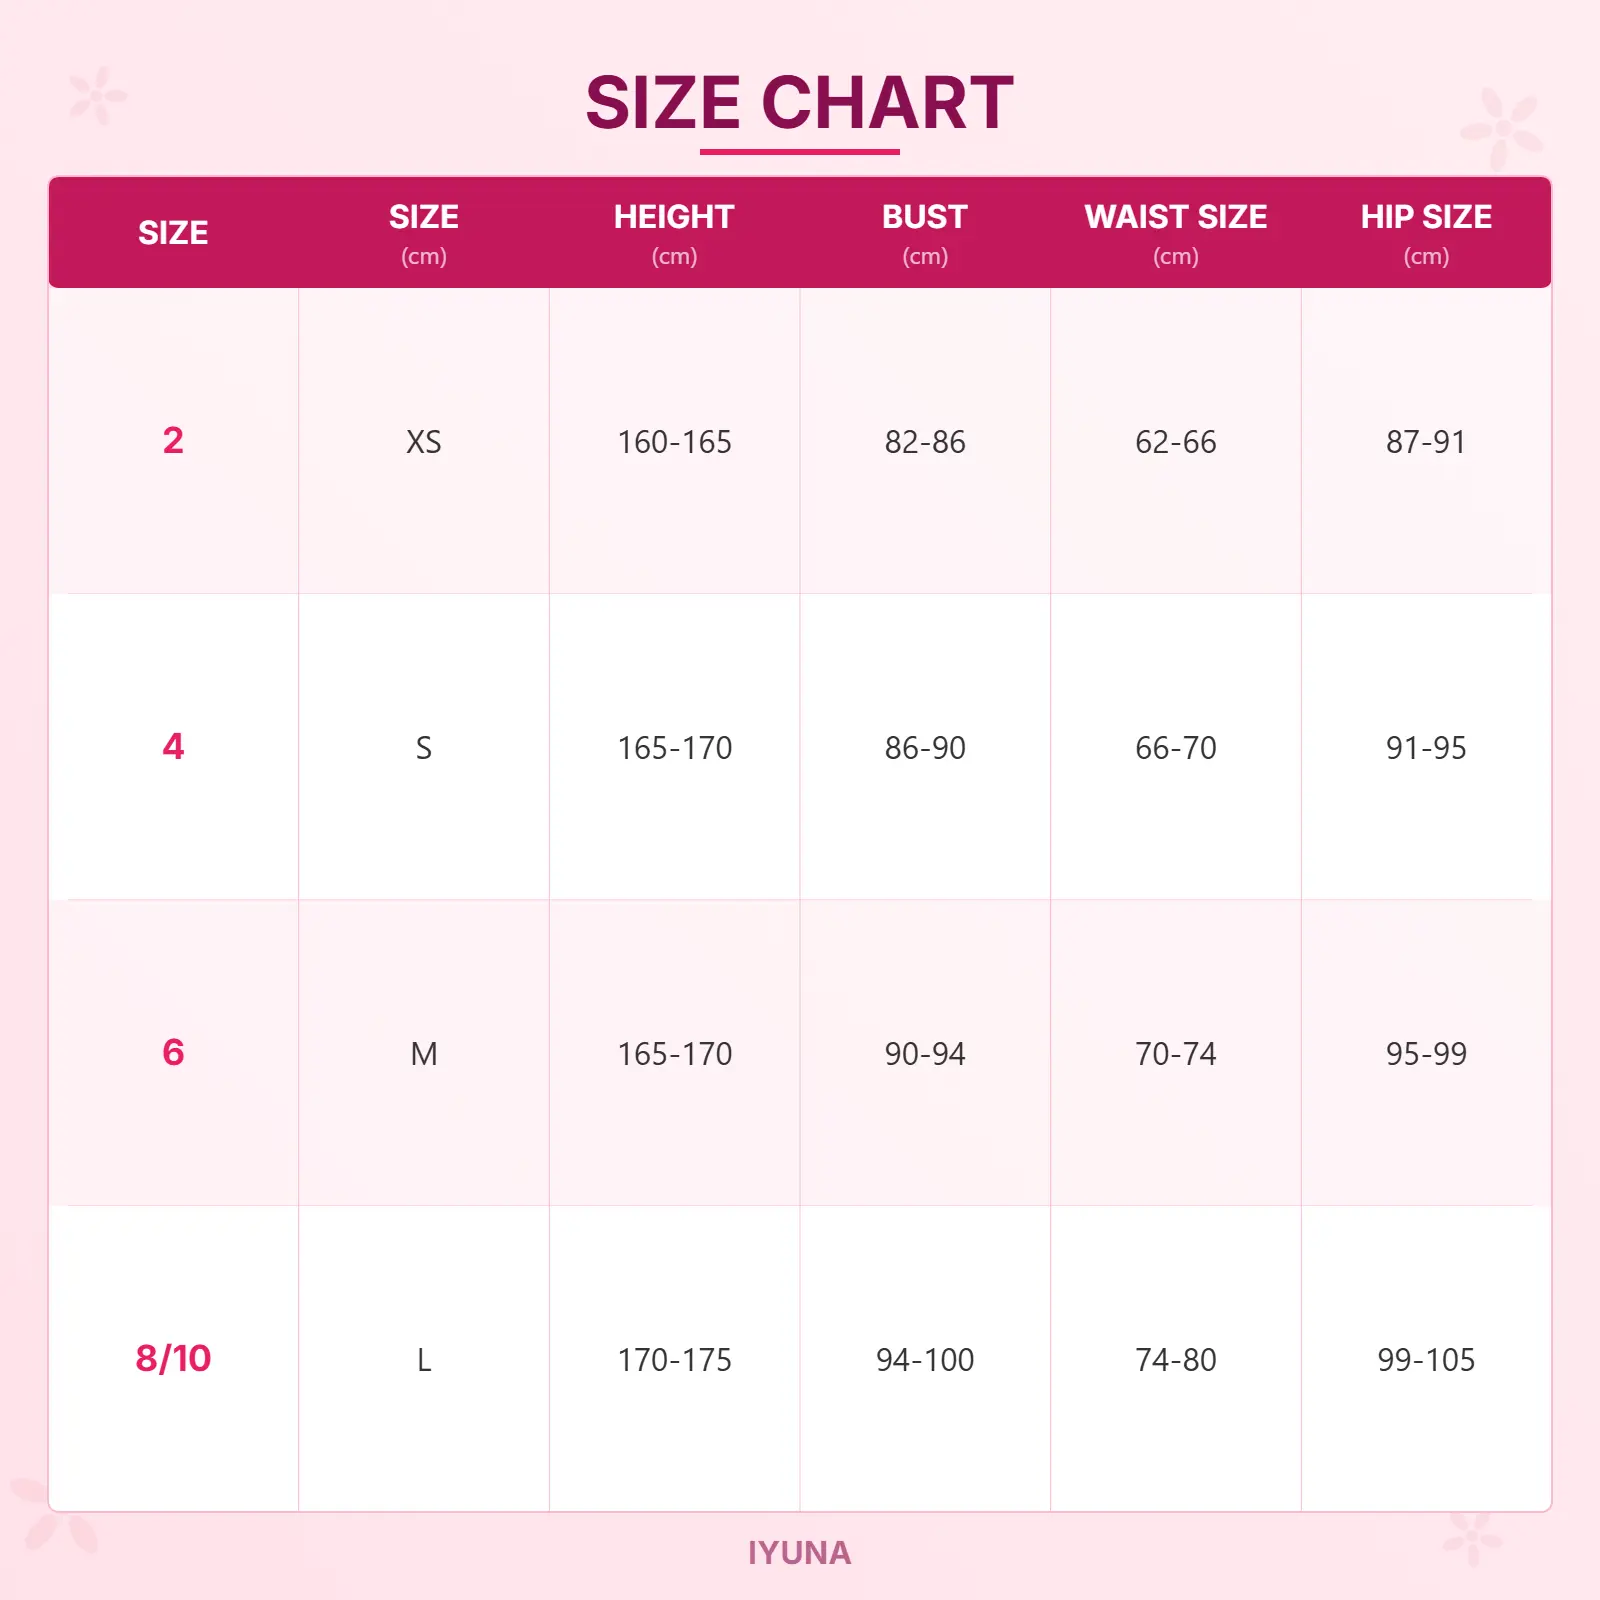The height and width of the screenshot is (1600, 1600).
Task: Select the 160-165 height cell
Action: point(674,442)
